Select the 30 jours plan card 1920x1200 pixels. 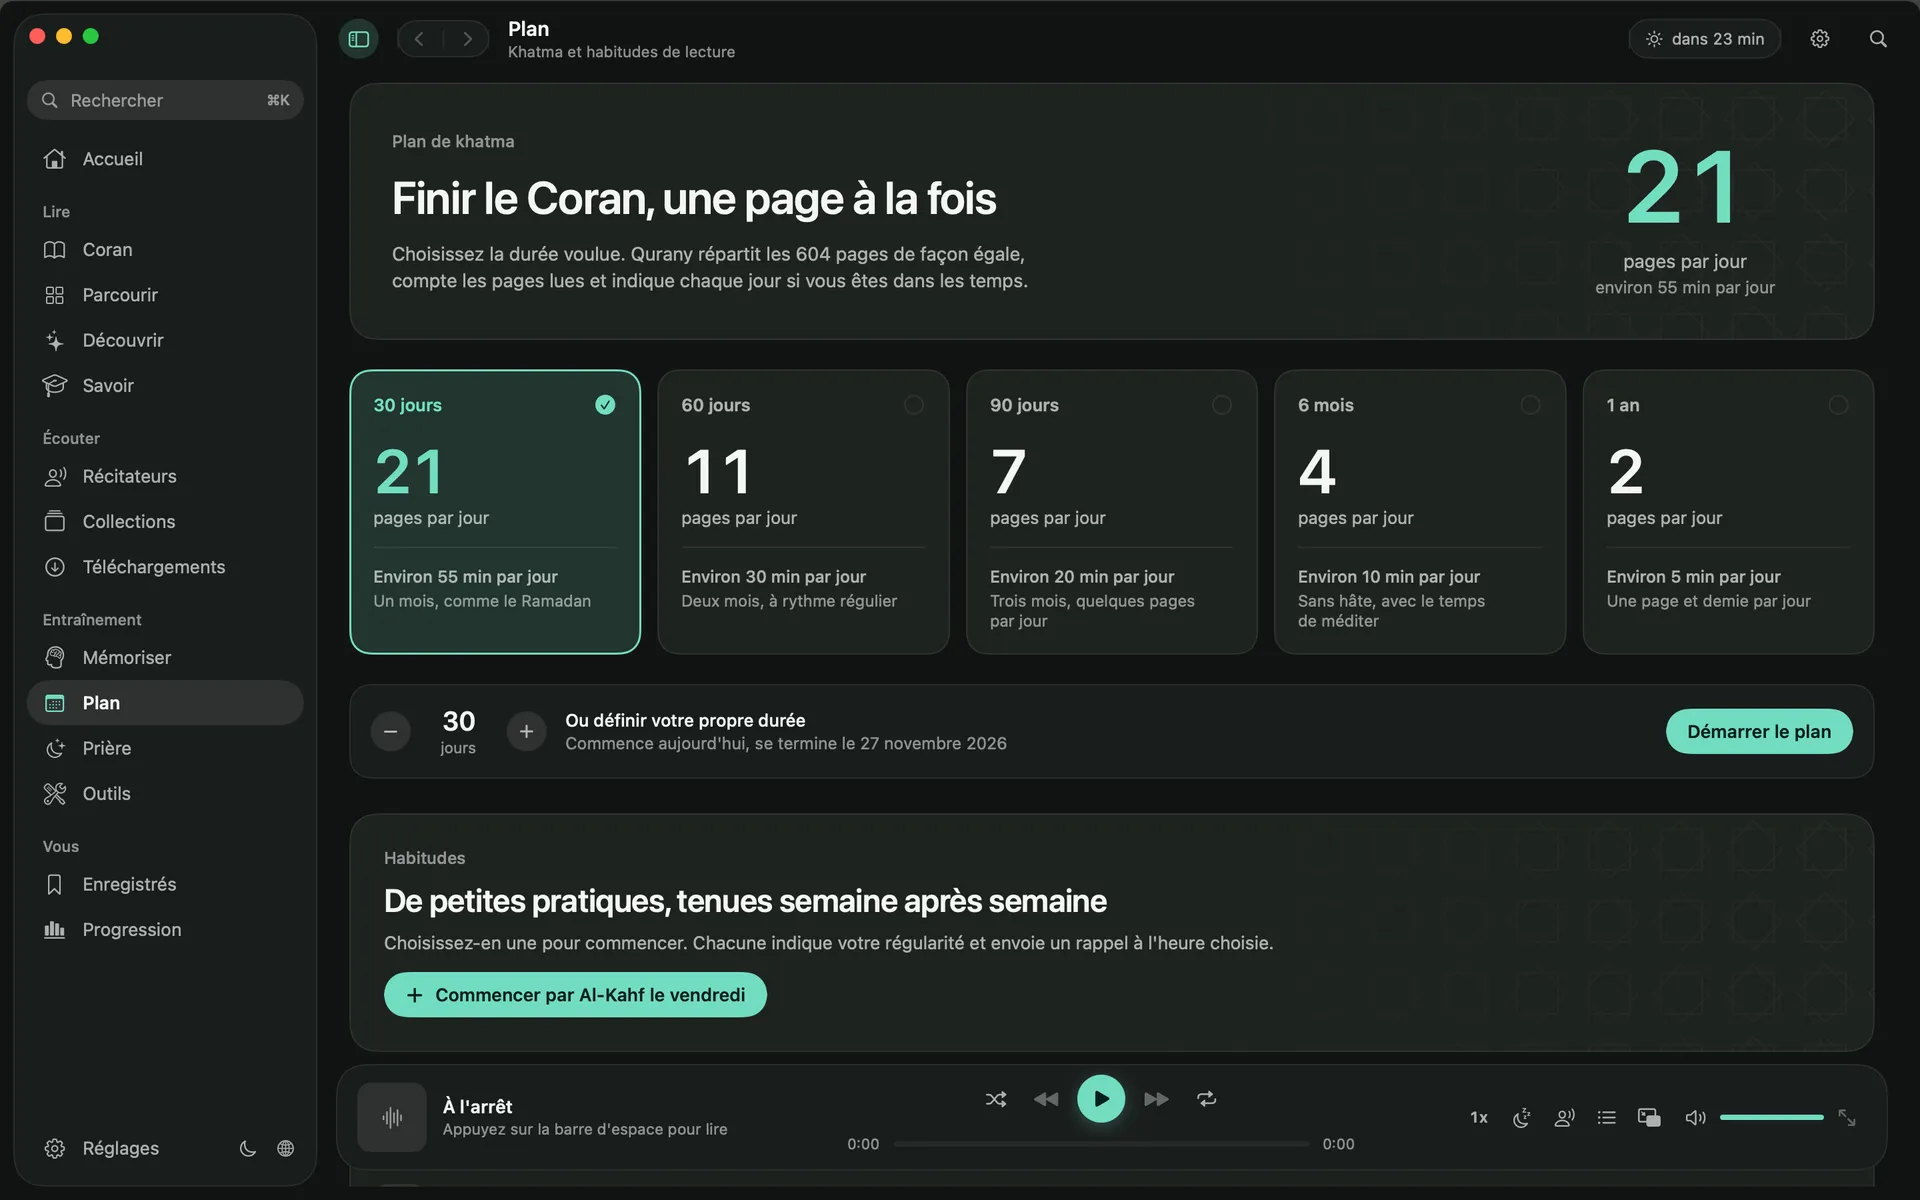(495, 512)
